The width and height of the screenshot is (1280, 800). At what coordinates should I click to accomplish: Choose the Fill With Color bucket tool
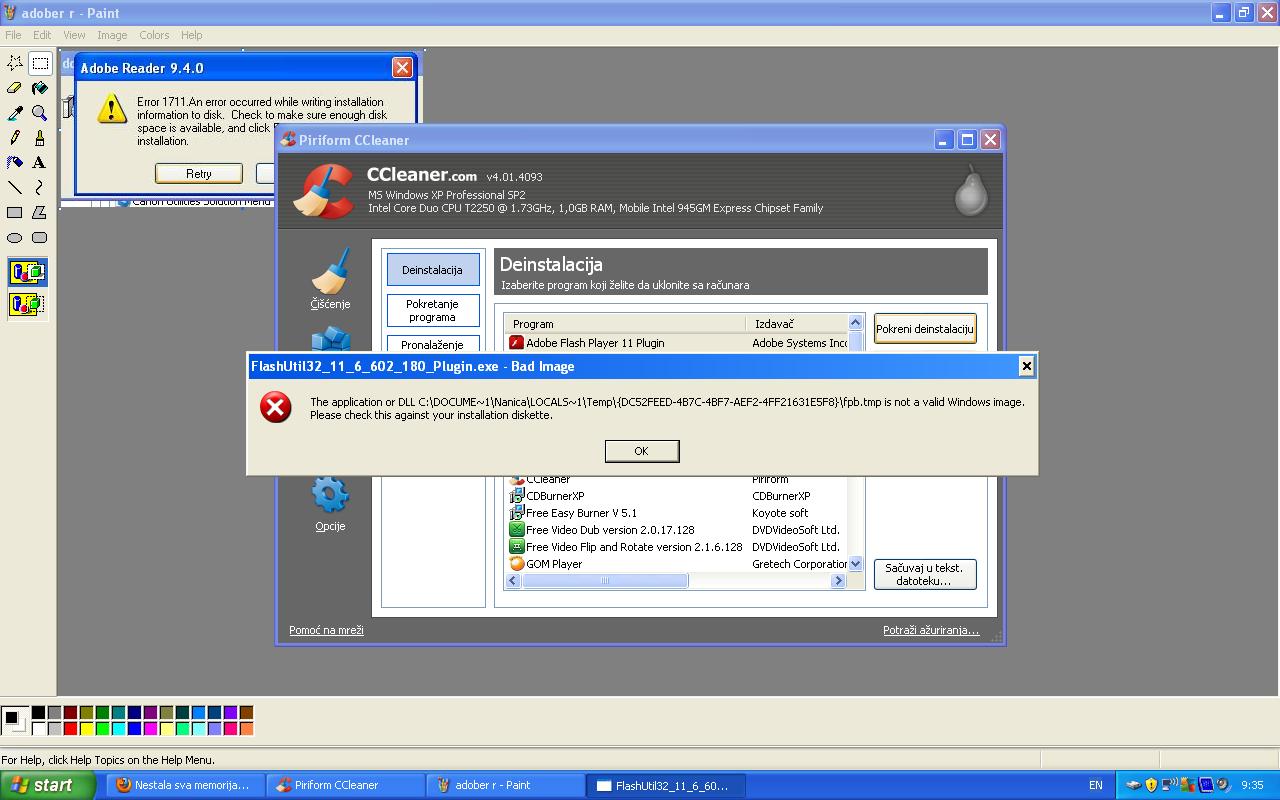coord(40,88)
